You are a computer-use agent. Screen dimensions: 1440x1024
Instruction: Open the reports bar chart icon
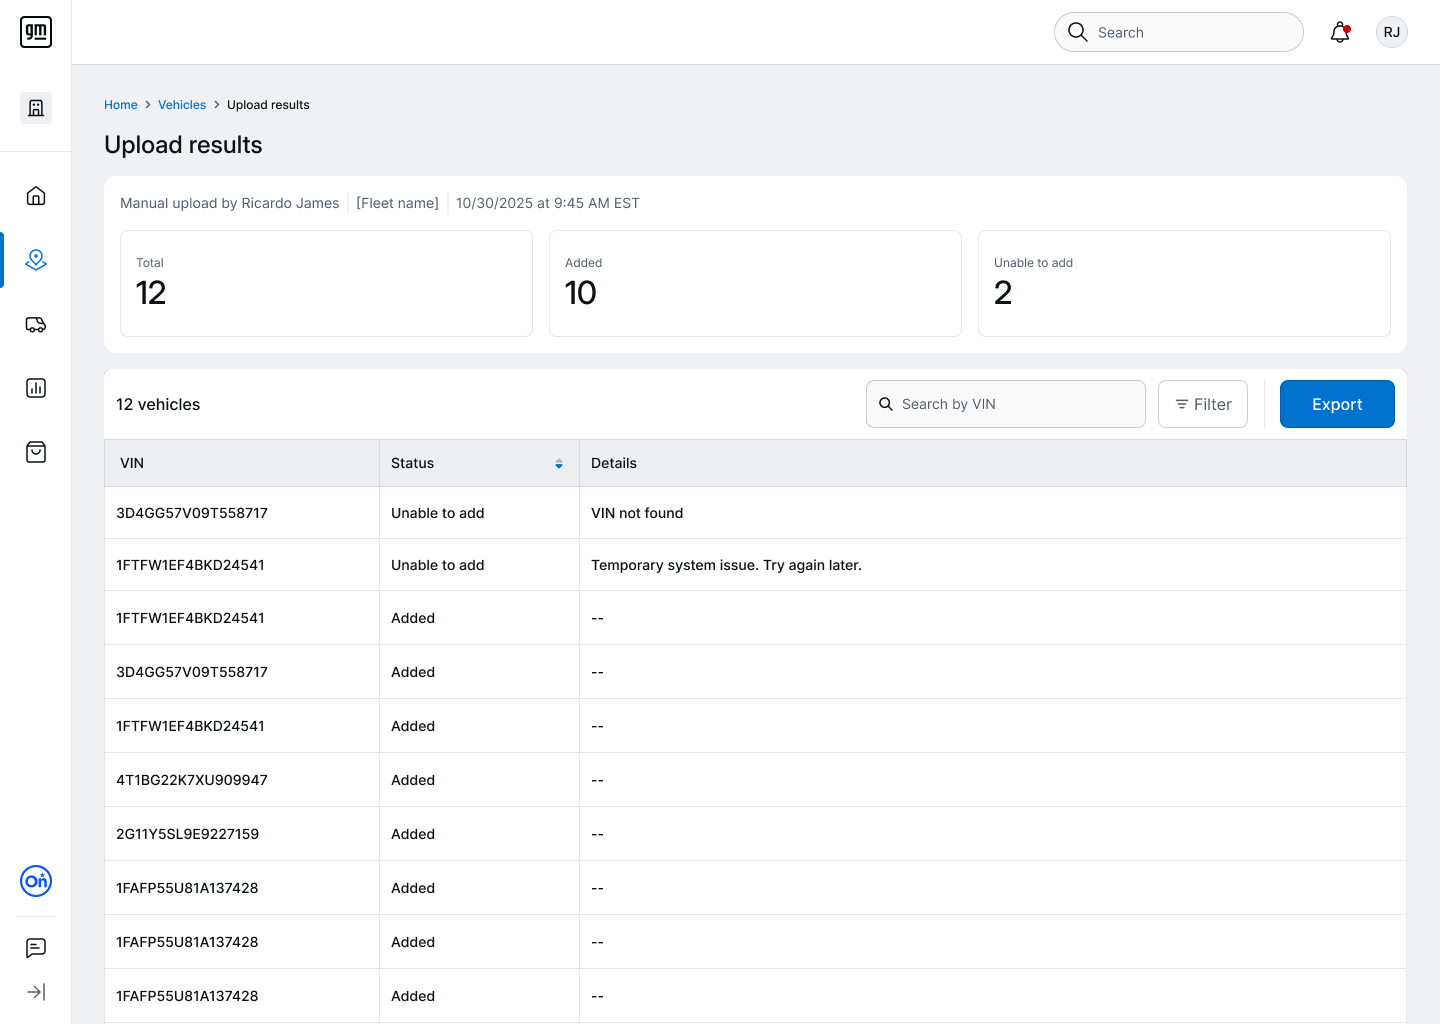pyautogui.click(x=36, y=388)
